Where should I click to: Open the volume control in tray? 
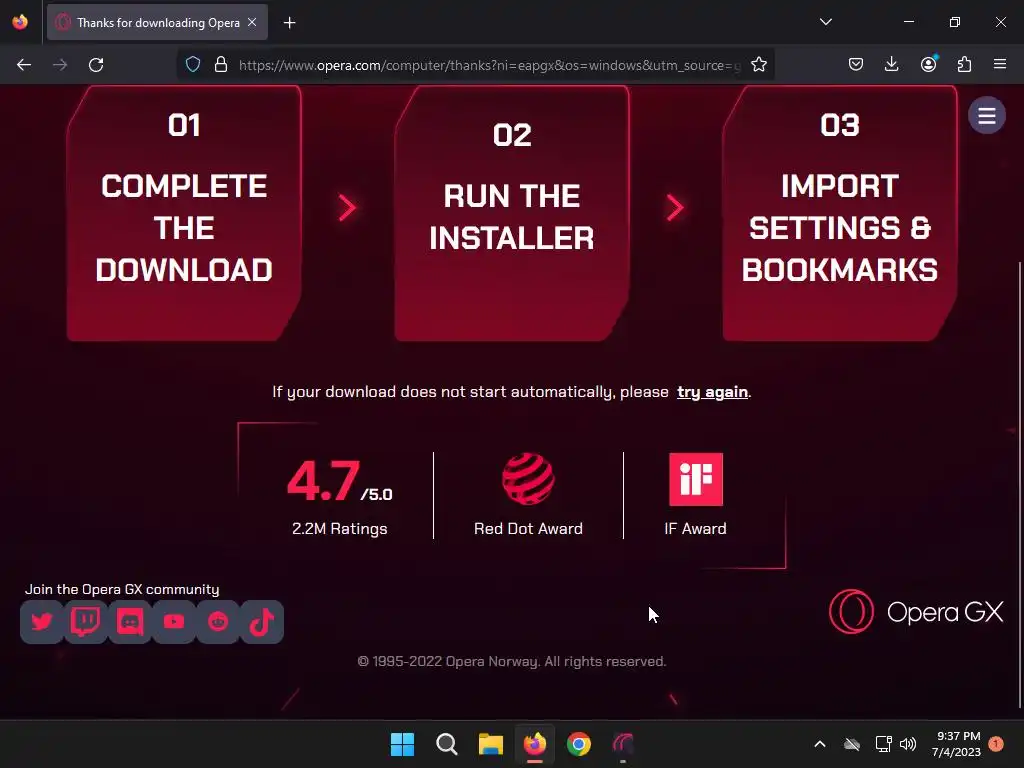(x=908, y=744)
